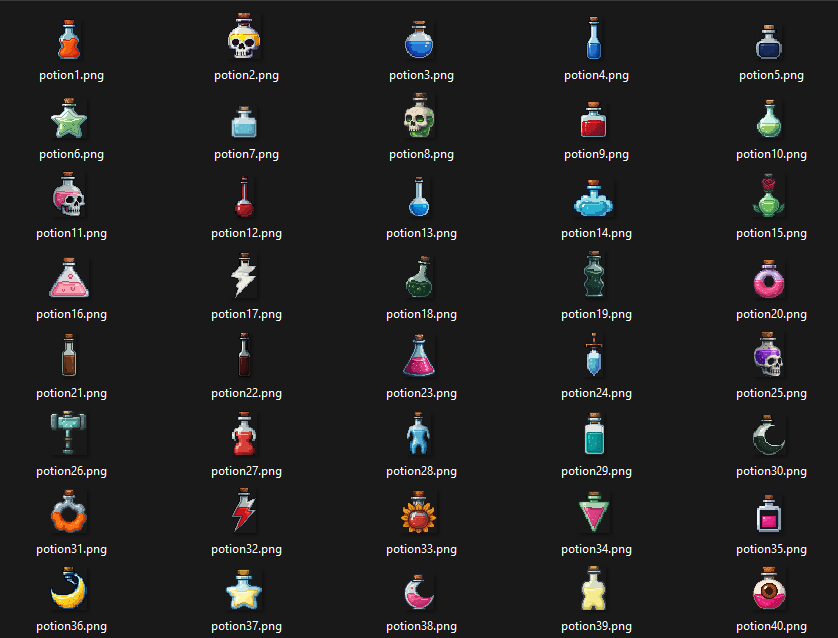The width and height of the screenshot is (838, 638).
Task: Select the pale yellow potion39 bottle
Action: tap(594, 588)
